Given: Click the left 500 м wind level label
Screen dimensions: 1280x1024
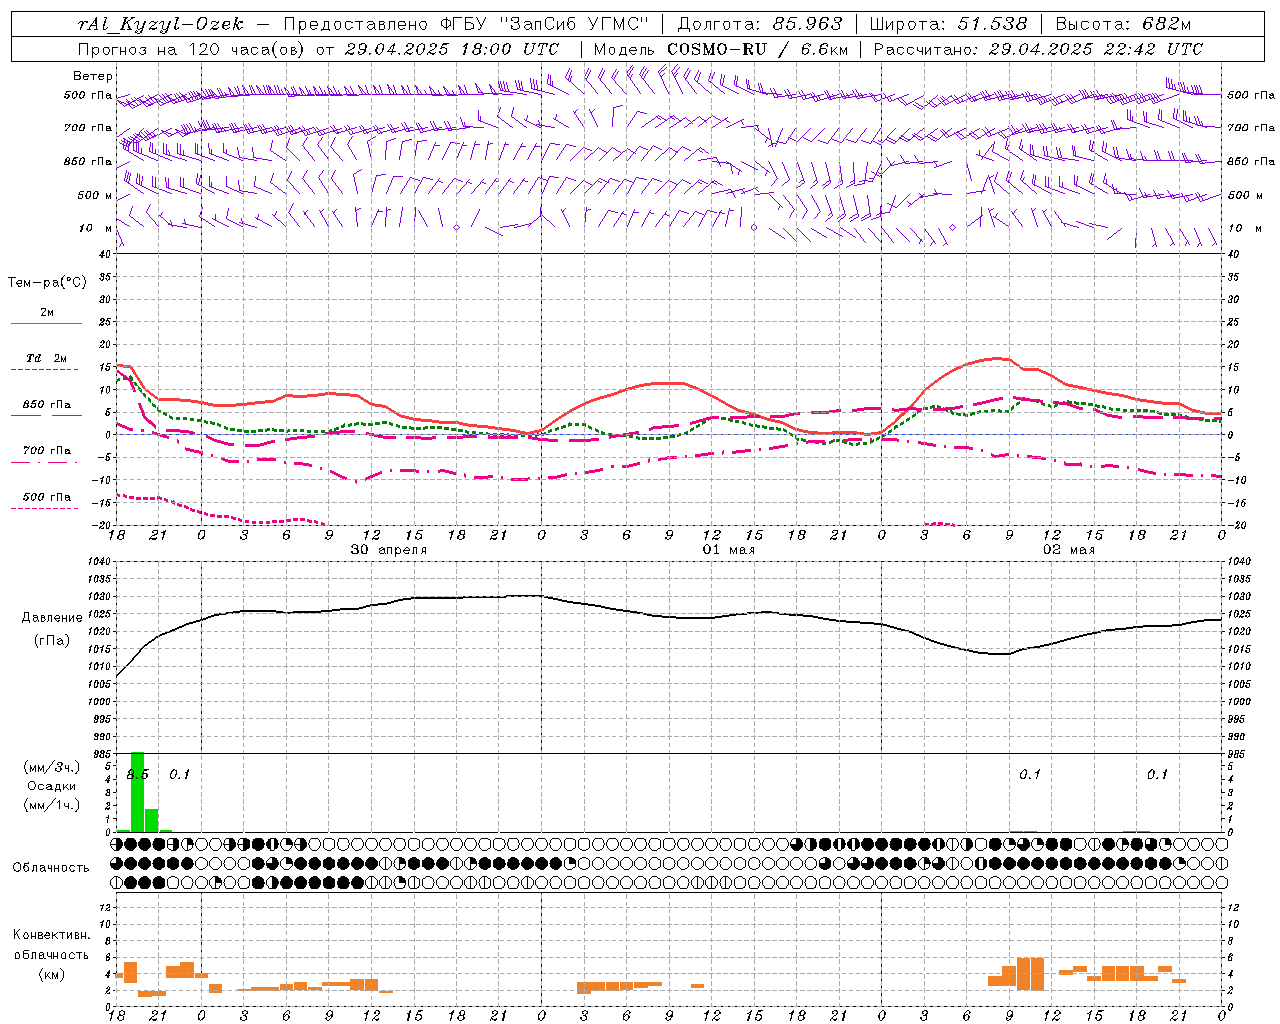Looking at the screenshot, I should [95, 195].
